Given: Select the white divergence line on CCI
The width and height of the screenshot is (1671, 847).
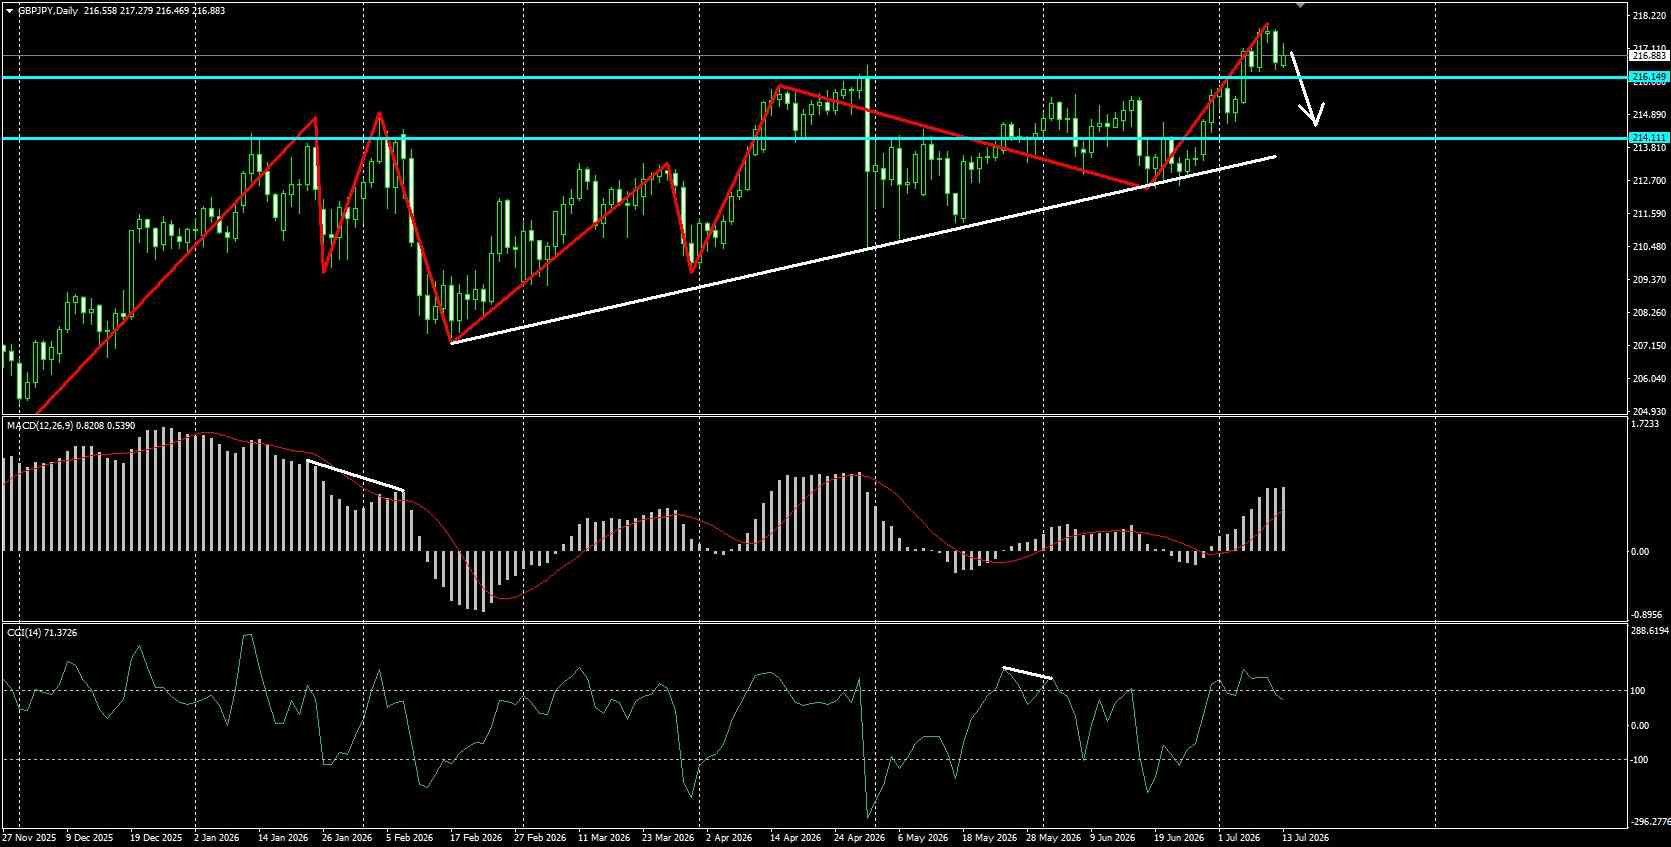Looking at the screenshot, I should 1027,673.
